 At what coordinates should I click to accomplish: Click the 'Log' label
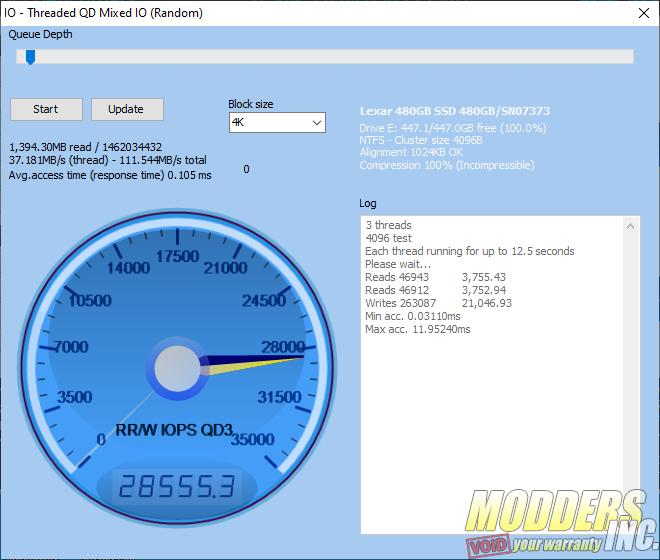click(x=368, y=203)
